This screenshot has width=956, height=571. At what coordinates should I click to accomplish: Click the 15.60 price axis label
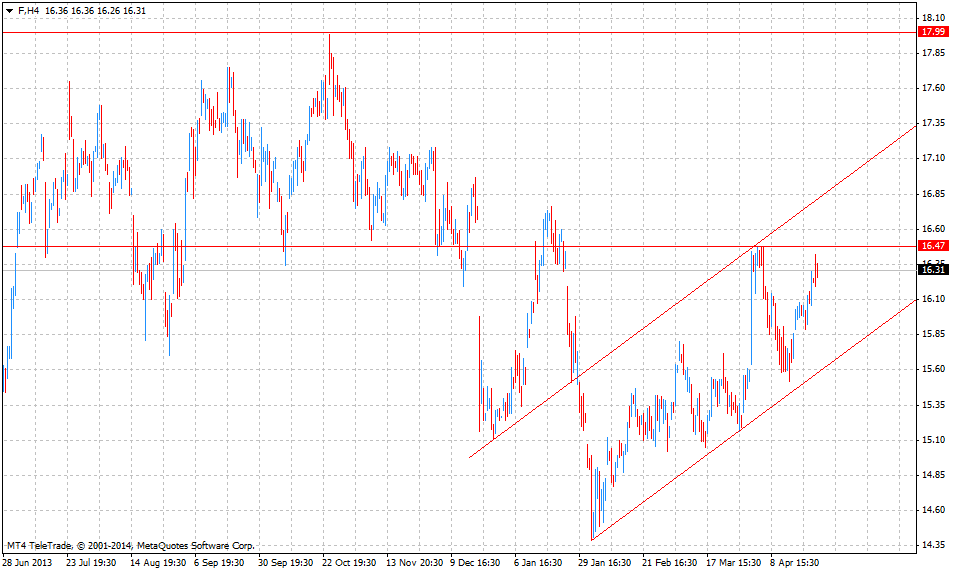tap(933, 369)
